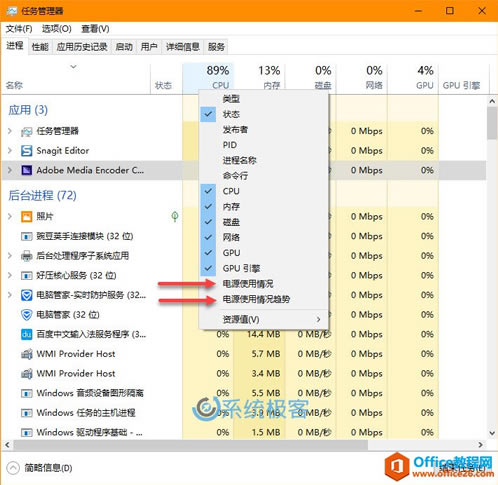Image resolution: width=498 pixels, height=485 pixels.
Task: Expand the 任务管理器 process row
Action: click(x=10, y=131)
